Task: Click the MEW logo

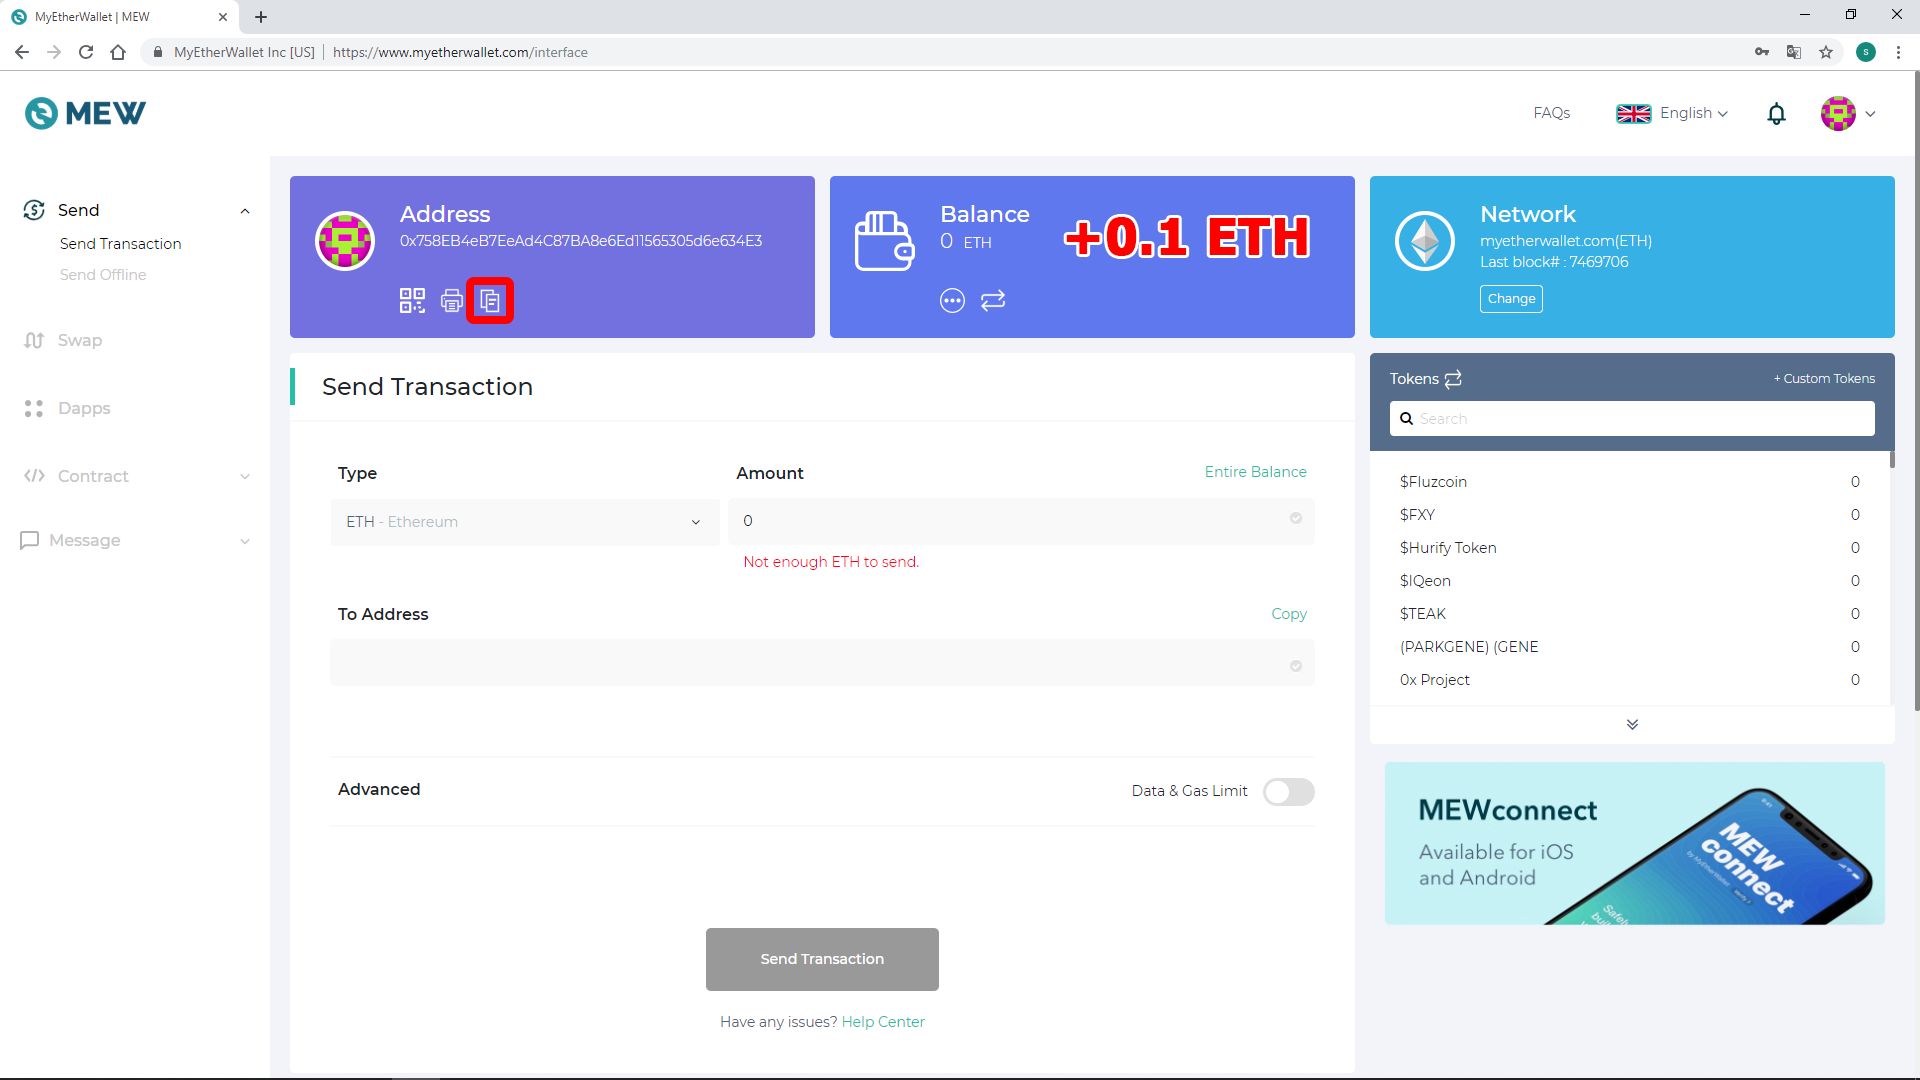Action: [85, 113]
